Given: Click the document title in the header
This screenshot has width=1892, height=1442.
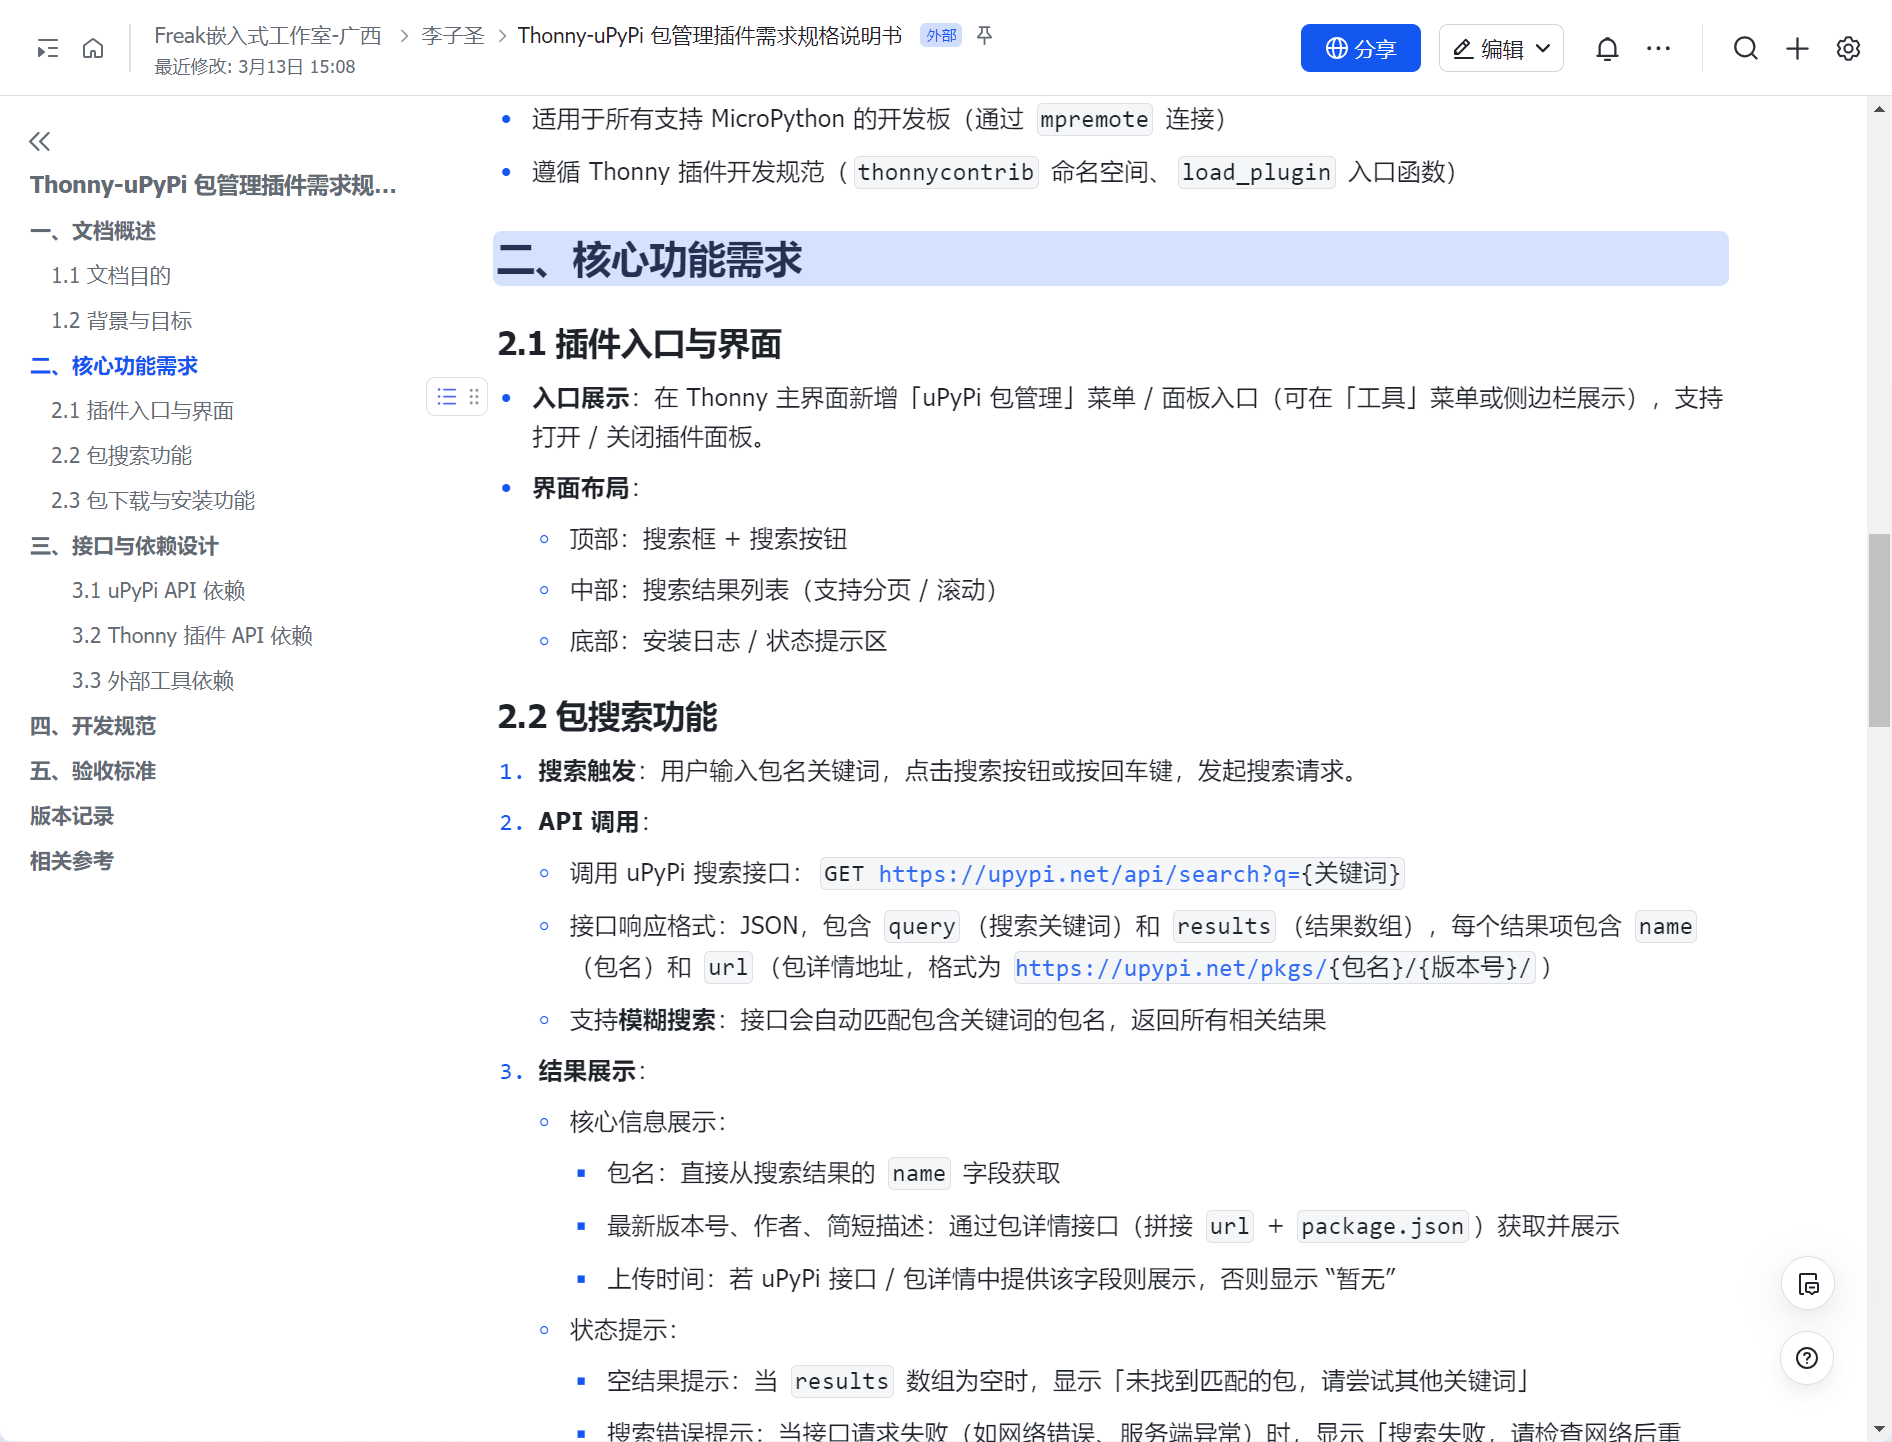Looking at the screenshot, I should tap(710, 36).
